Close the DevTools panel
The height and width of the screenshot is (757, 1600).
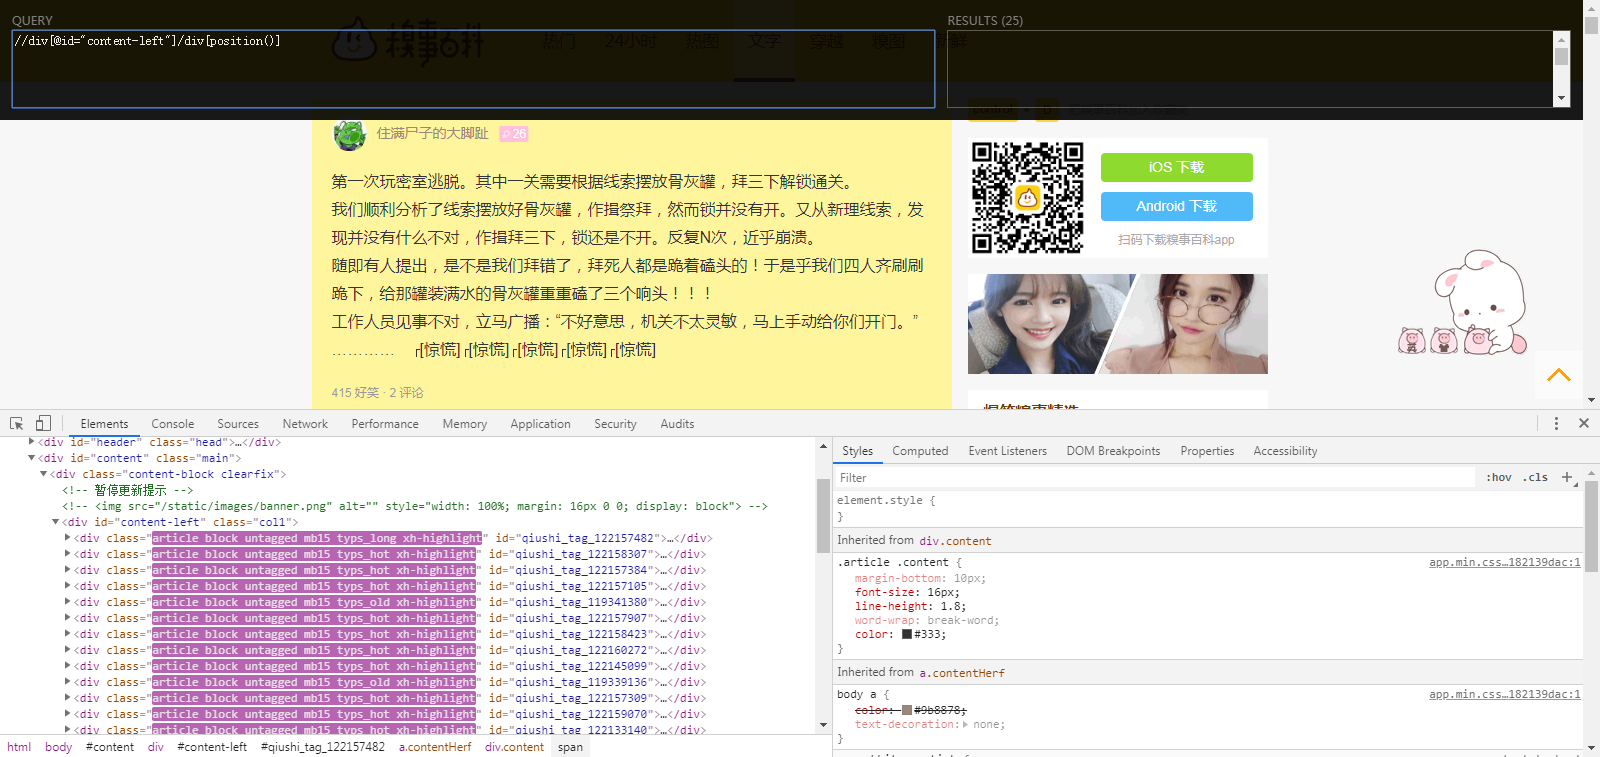pyautogui.click(x=1584, y=423)
